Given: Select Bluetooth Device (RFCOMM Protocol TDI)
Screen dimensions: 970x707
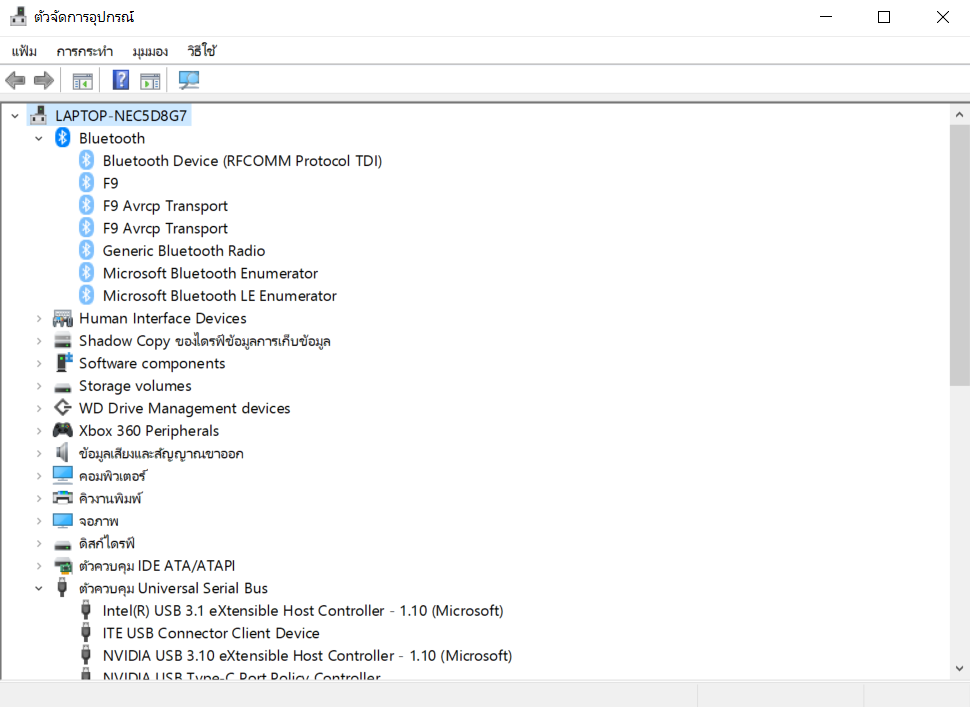Looking at the screenshot, I should pyautogui.click(x=242, y=161).
